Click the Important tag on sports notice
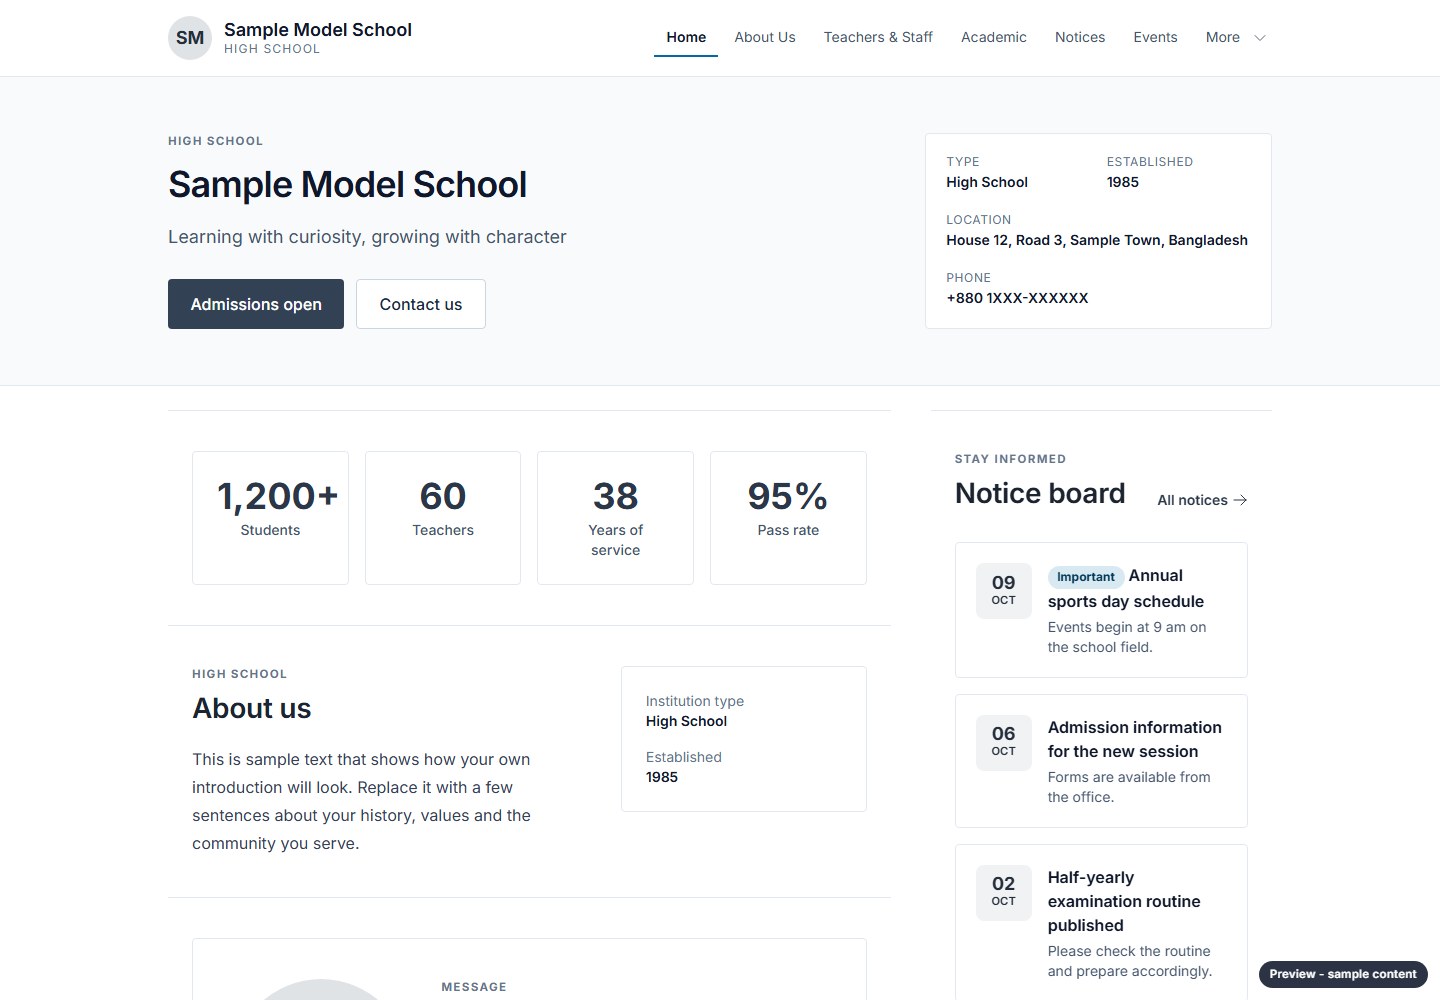The width and height of the screenshot is (1440, 1000). point(1085,577)
